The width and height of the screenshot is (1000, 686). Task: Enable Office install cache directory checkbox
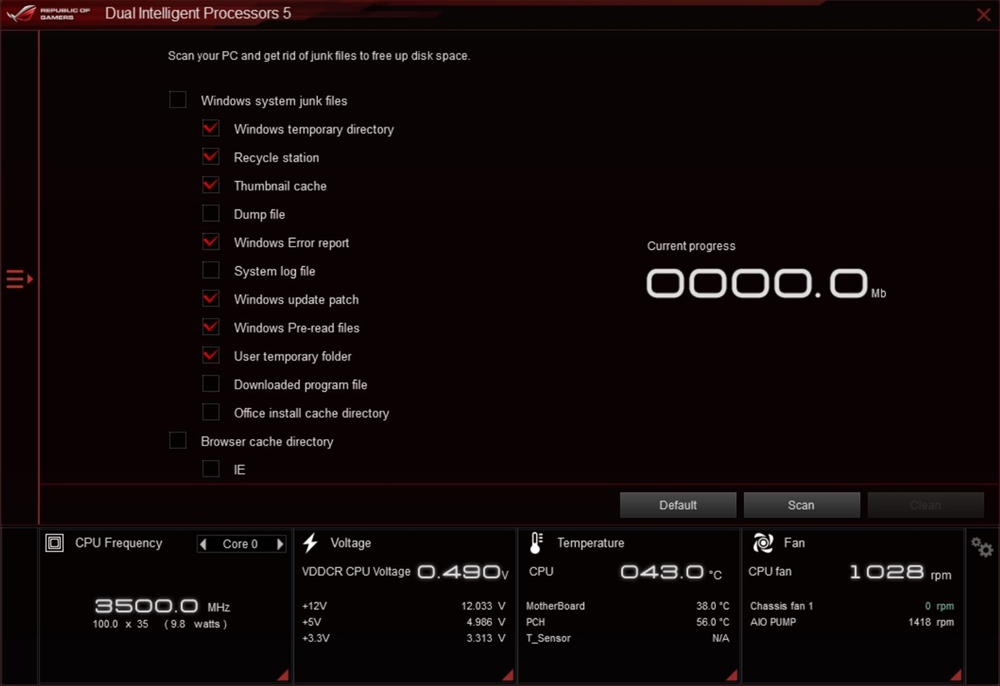[x=211, y=412]
